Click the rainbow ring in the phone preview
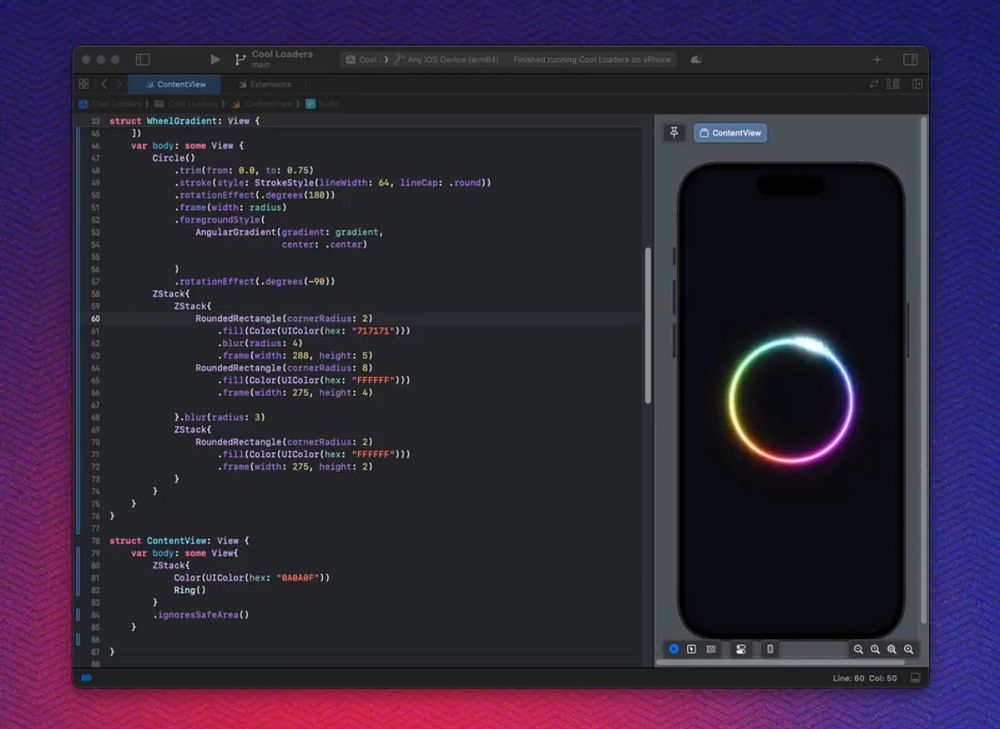This screenshot has width=1000, height=729. coord(791,399)
